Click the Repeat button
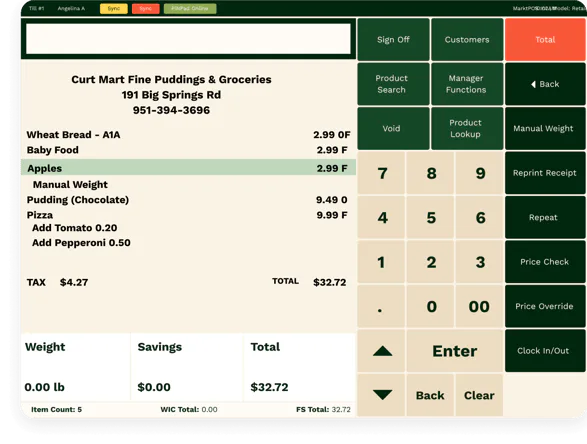 coord(545,218)
